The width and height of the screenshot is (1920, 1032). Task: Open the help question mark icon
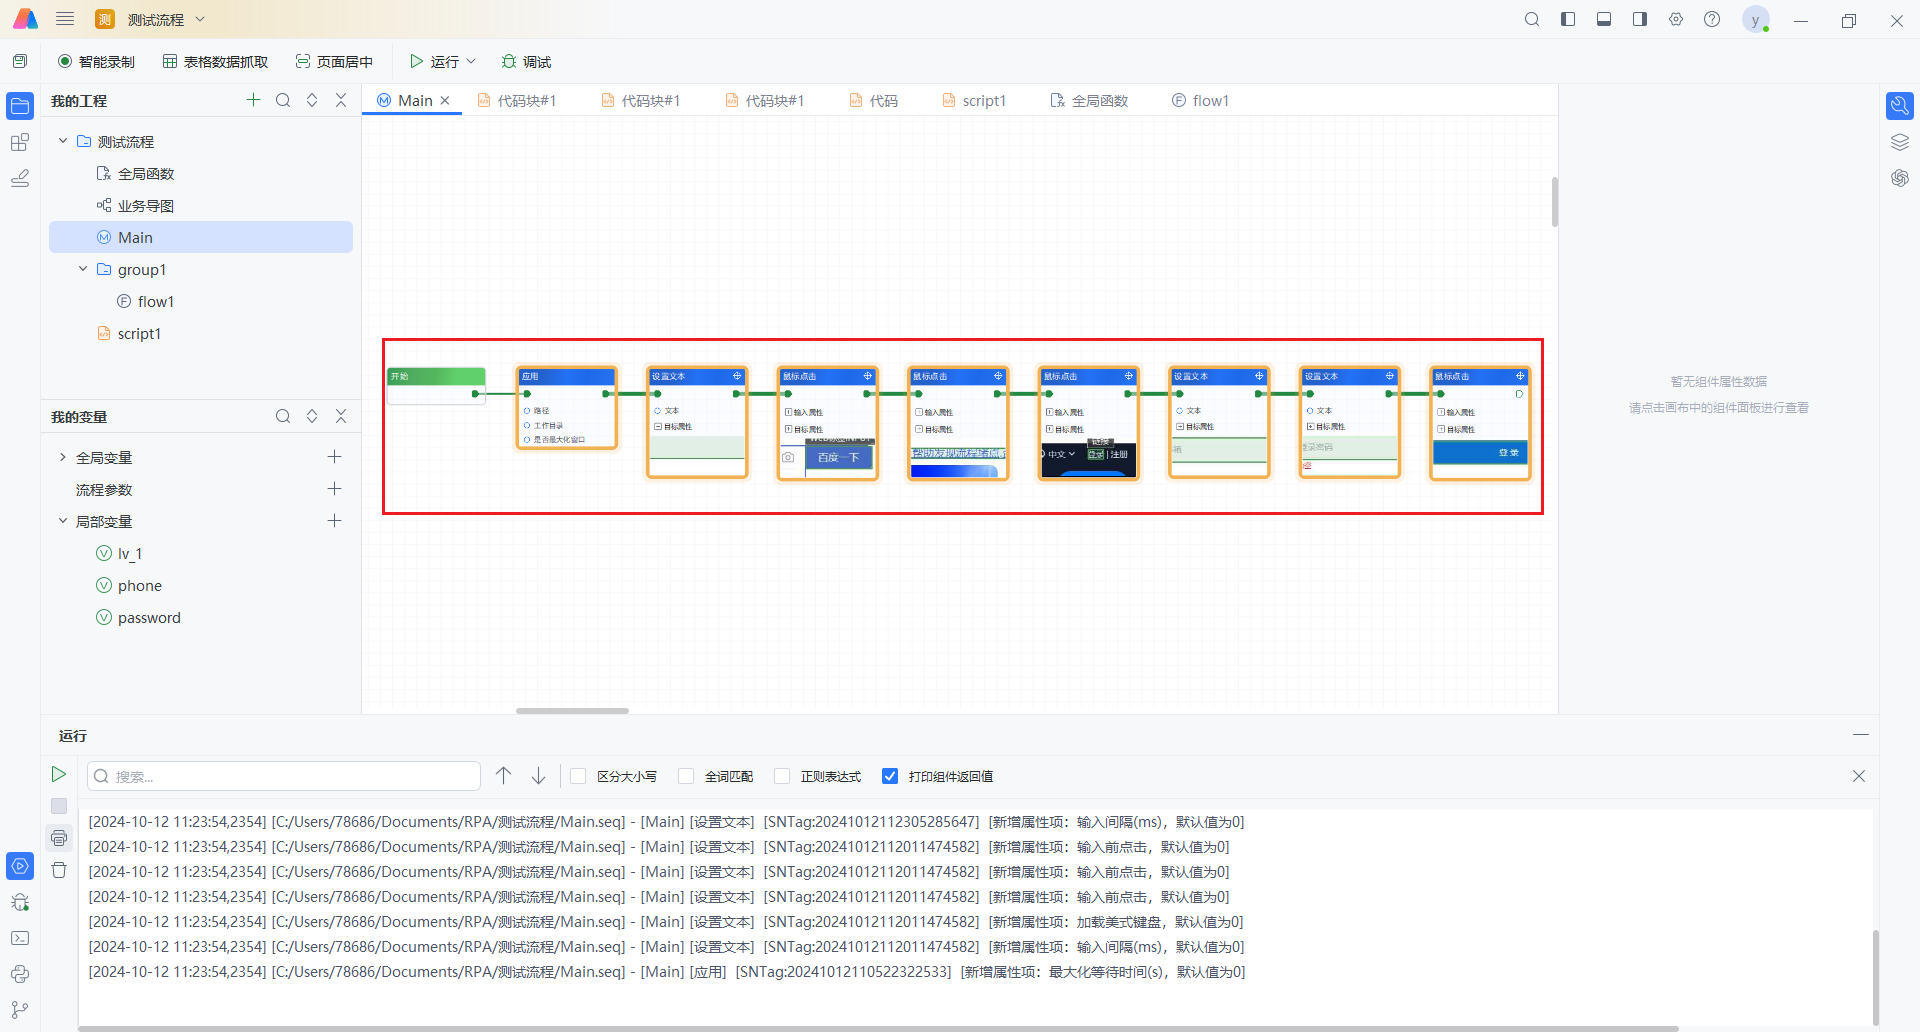pyautogui.click(x=1712, y=20)
